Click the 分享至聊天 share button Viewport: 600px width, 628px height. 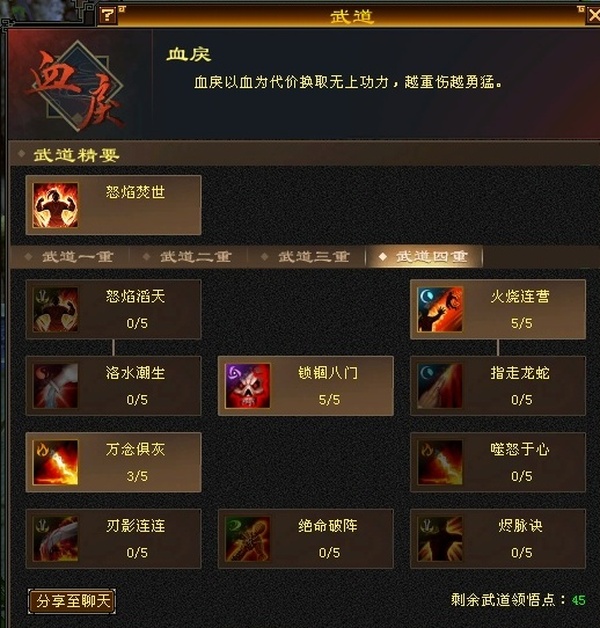pos(72,601)
